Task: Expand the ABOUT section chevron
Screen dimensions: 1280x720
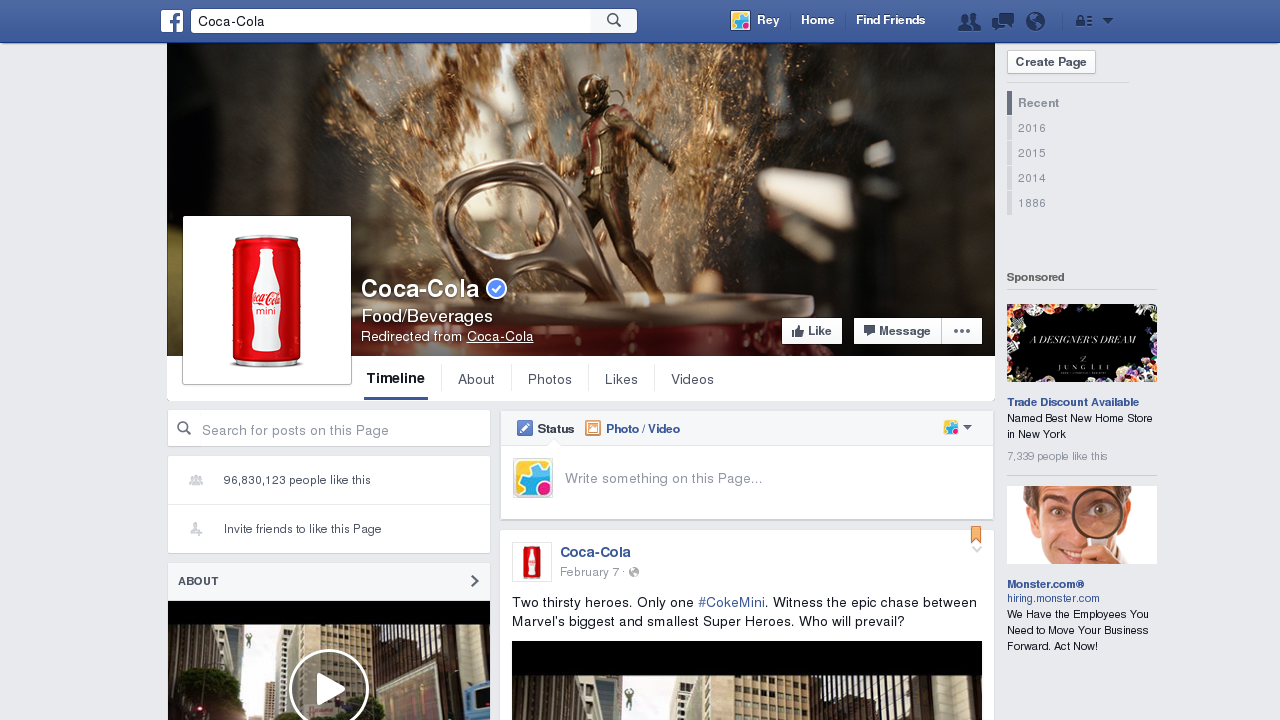Action: (x=475, y=581)
